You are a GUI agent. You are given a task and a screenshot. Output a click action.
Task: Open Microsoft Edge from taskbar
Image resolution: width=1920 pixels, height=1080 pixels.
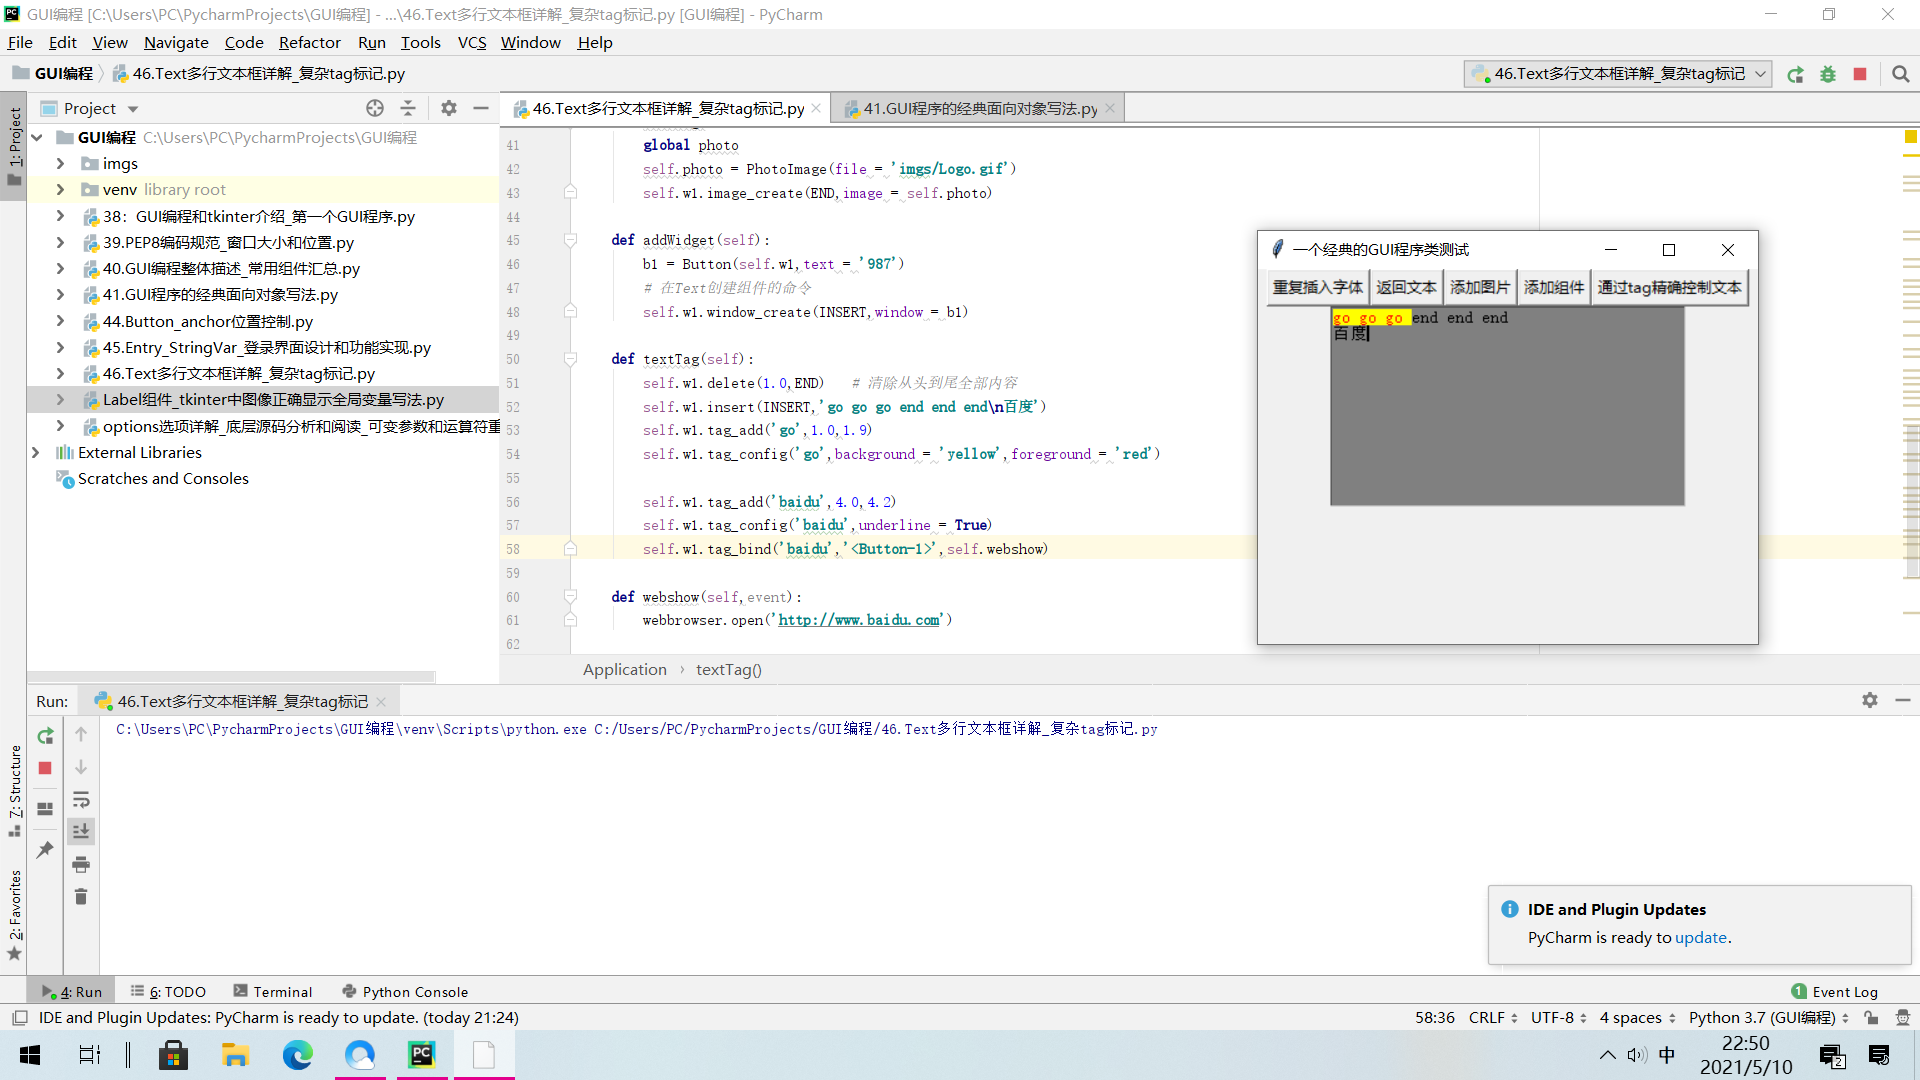297,1055
